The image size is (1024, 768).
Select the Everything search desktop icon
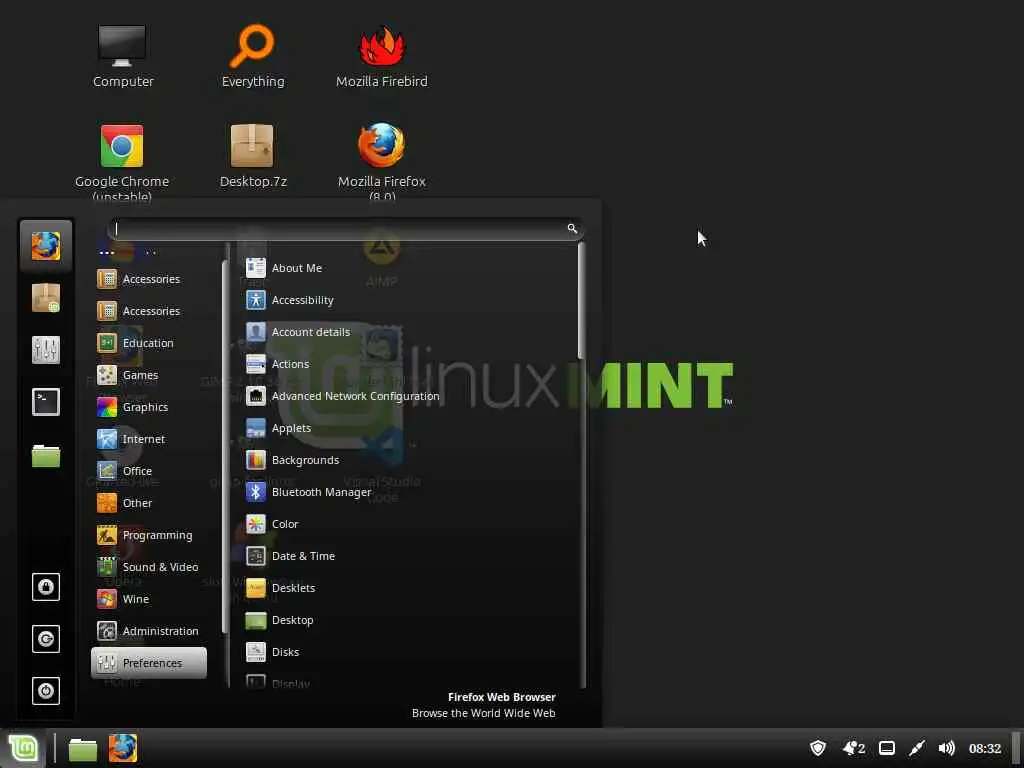tap(253, 57)
